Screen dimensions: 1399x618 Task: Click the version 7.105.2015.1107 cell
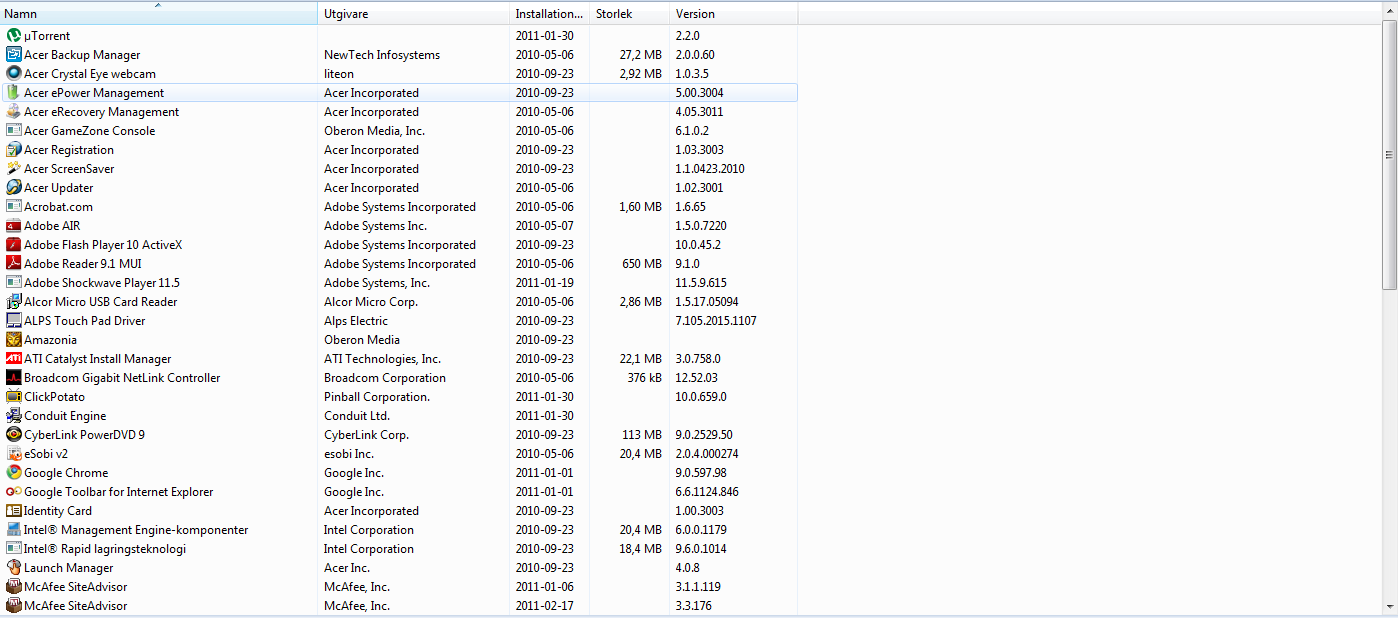[716, 321]
